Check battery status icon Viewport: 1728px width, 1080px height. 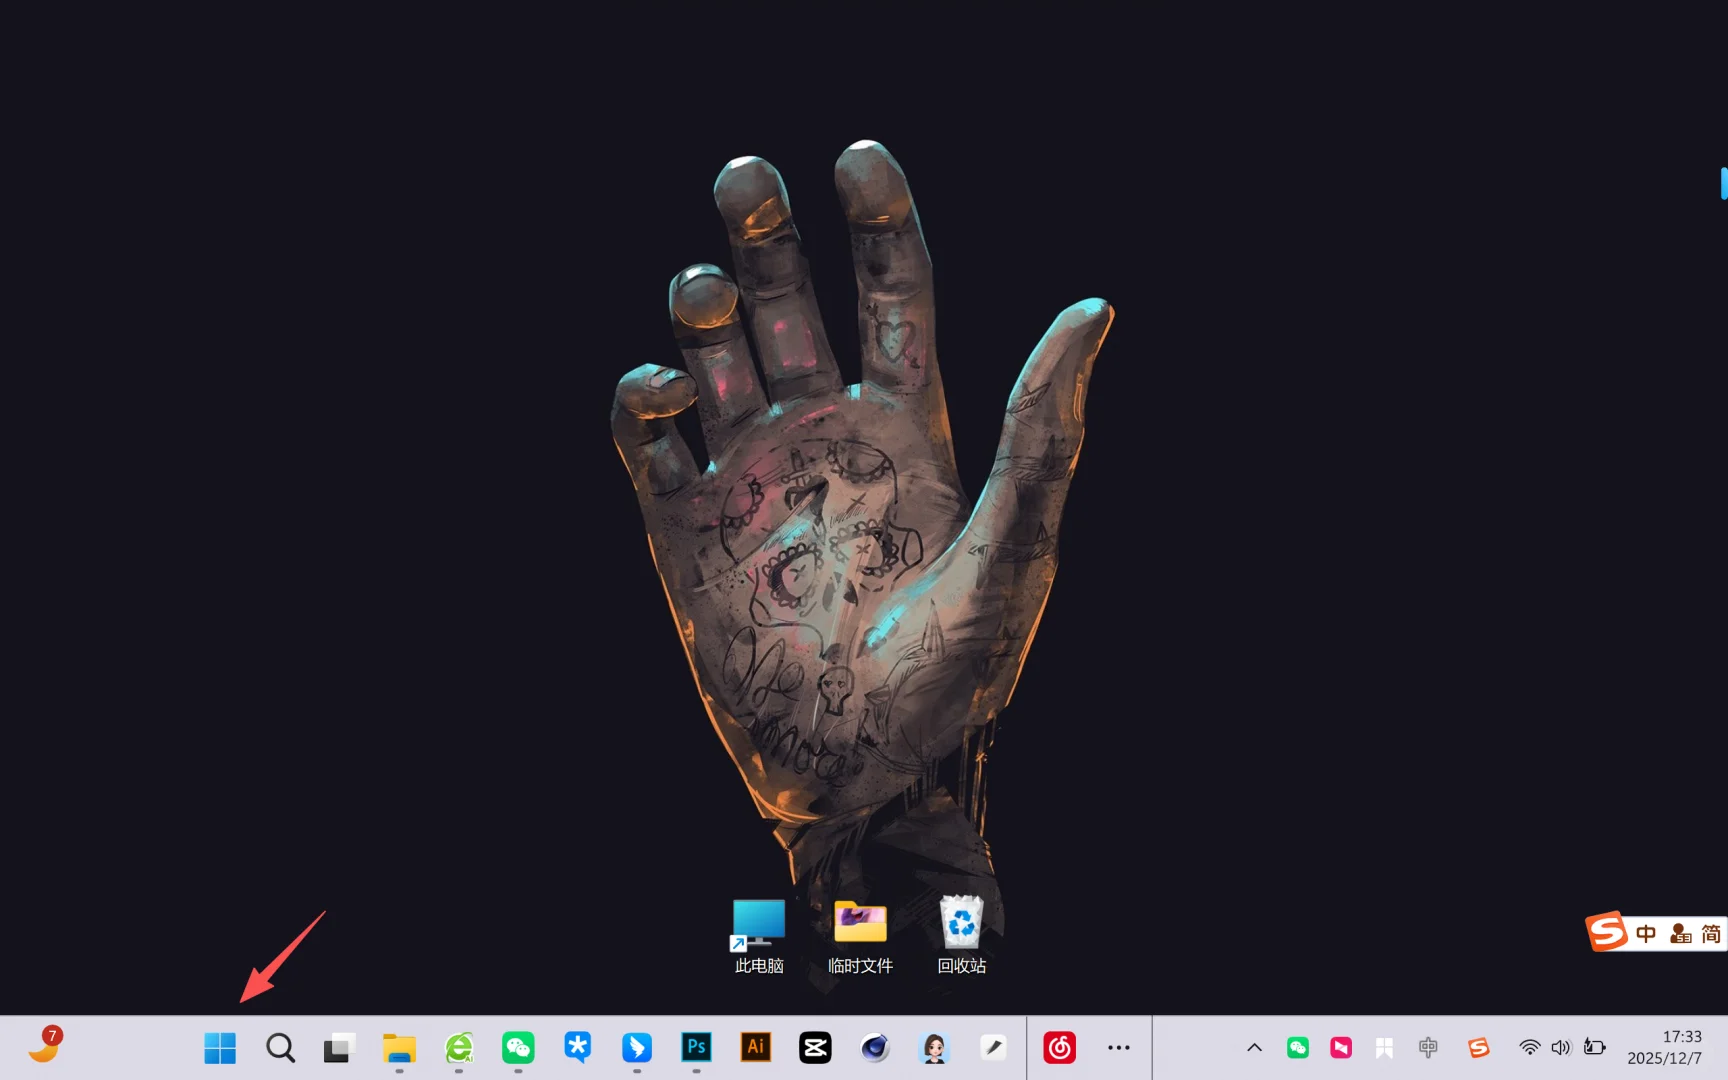pyautogui.click(x=1595, y=1048)
